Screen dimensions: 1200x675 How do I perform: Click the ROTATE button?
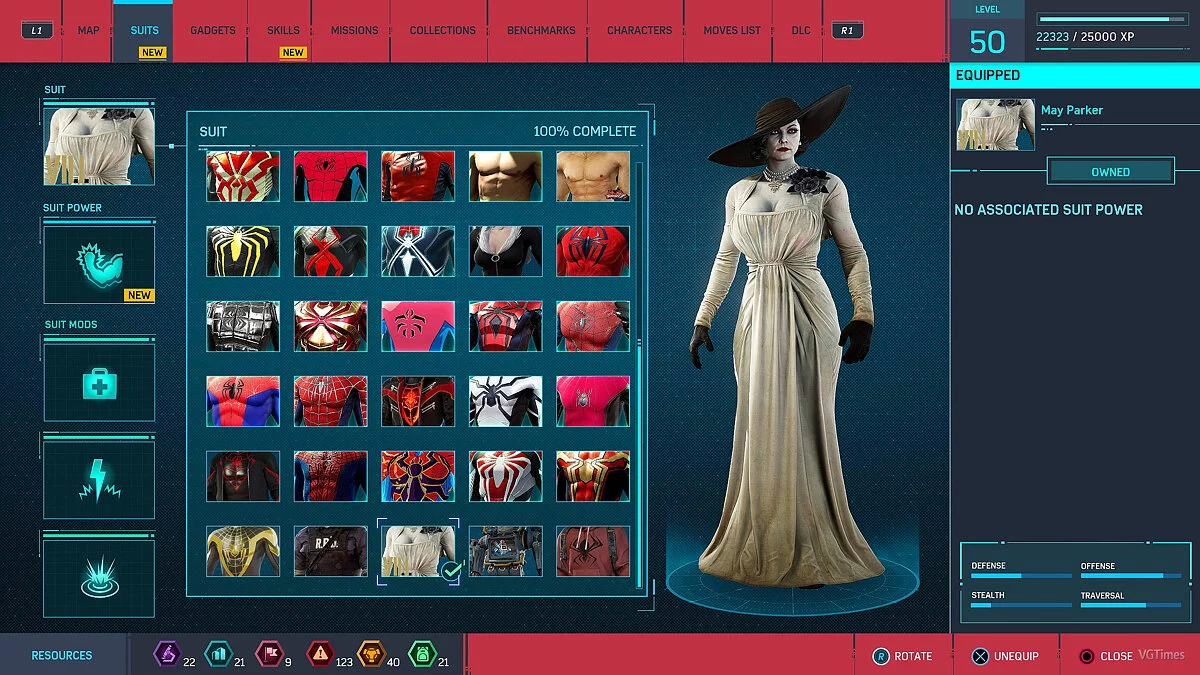pos(906,656)
